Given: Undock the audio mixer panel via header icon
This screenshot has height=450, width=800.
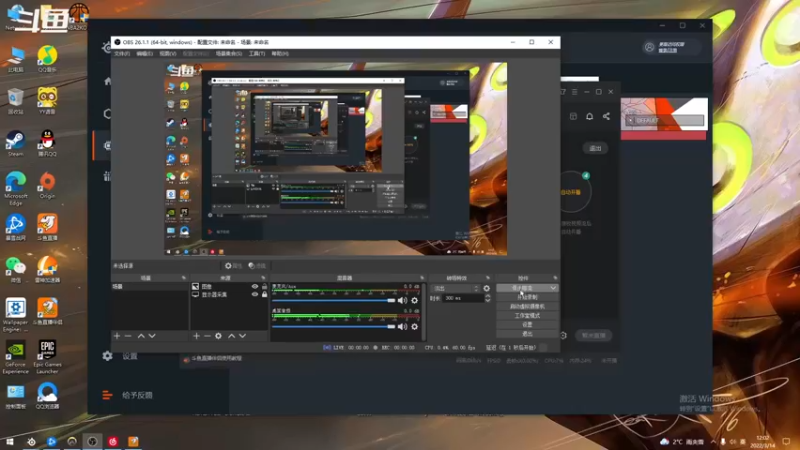Looking at the screenshot, I should tap(422, 278).
